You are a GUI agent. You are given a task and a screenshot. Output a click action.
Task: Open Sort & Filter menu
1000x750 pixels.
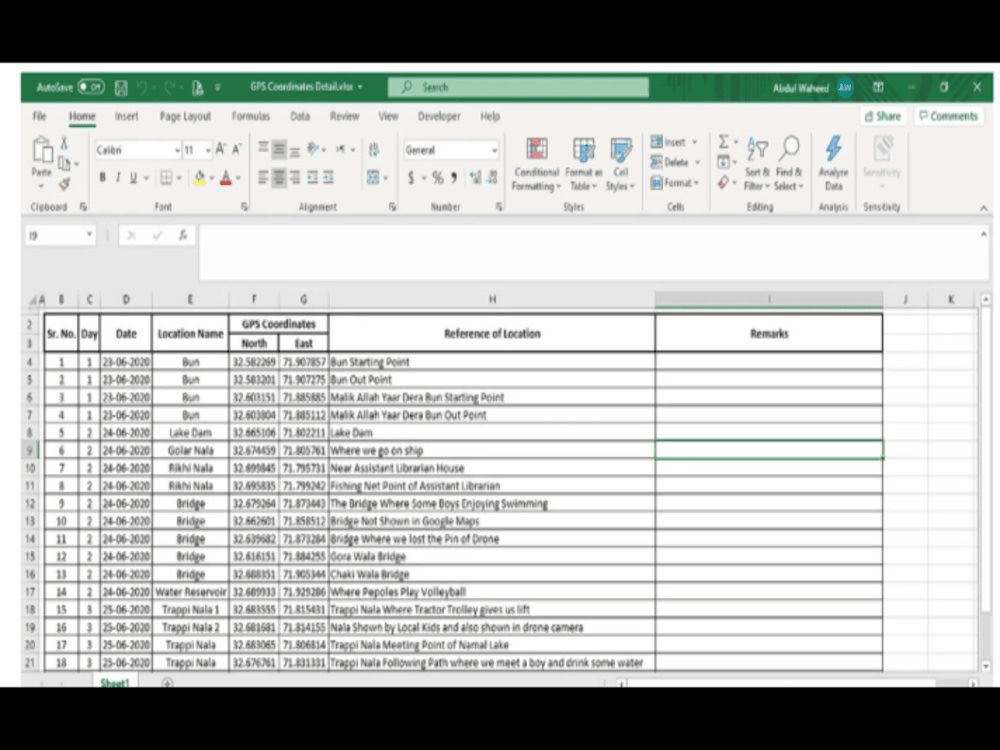[x=757, y=164]
